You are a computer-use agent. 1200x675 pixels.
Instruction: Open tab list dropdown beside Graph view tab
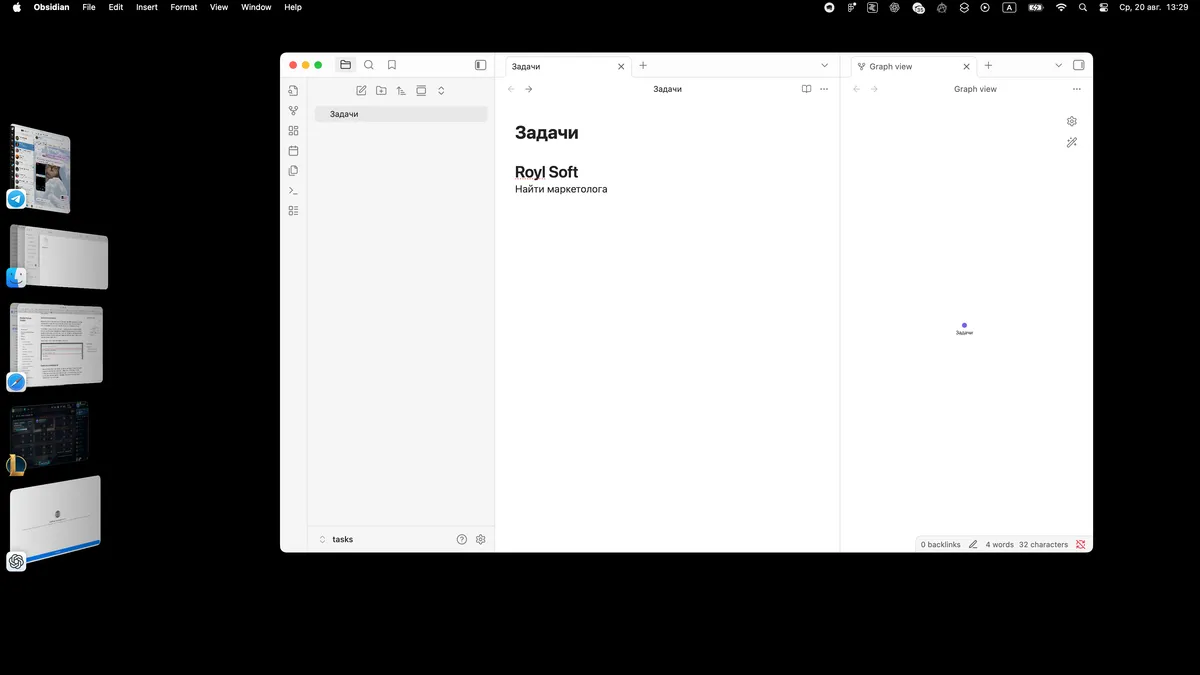(x=1058, y=65)
